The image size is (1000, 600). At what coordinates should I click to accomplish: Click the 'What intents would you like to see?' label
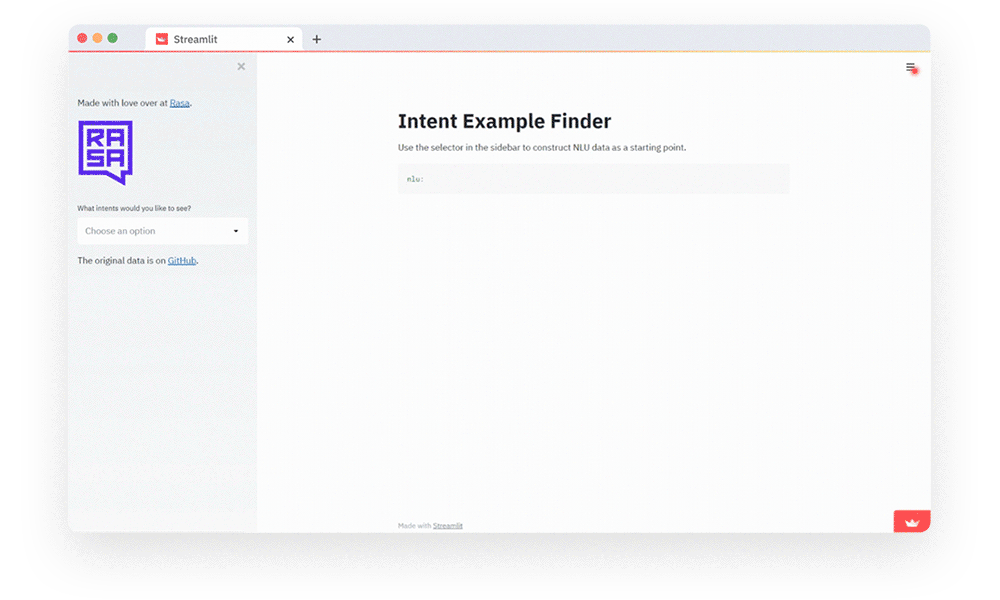134,208
